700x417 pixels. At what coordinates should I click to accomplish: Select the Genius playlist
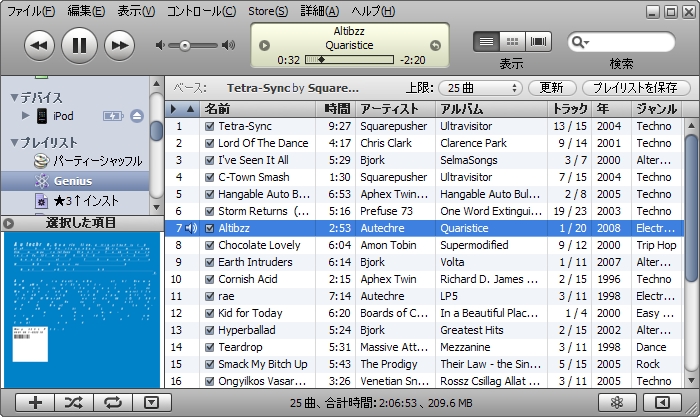pyautogui.click(x=75, y=181)
